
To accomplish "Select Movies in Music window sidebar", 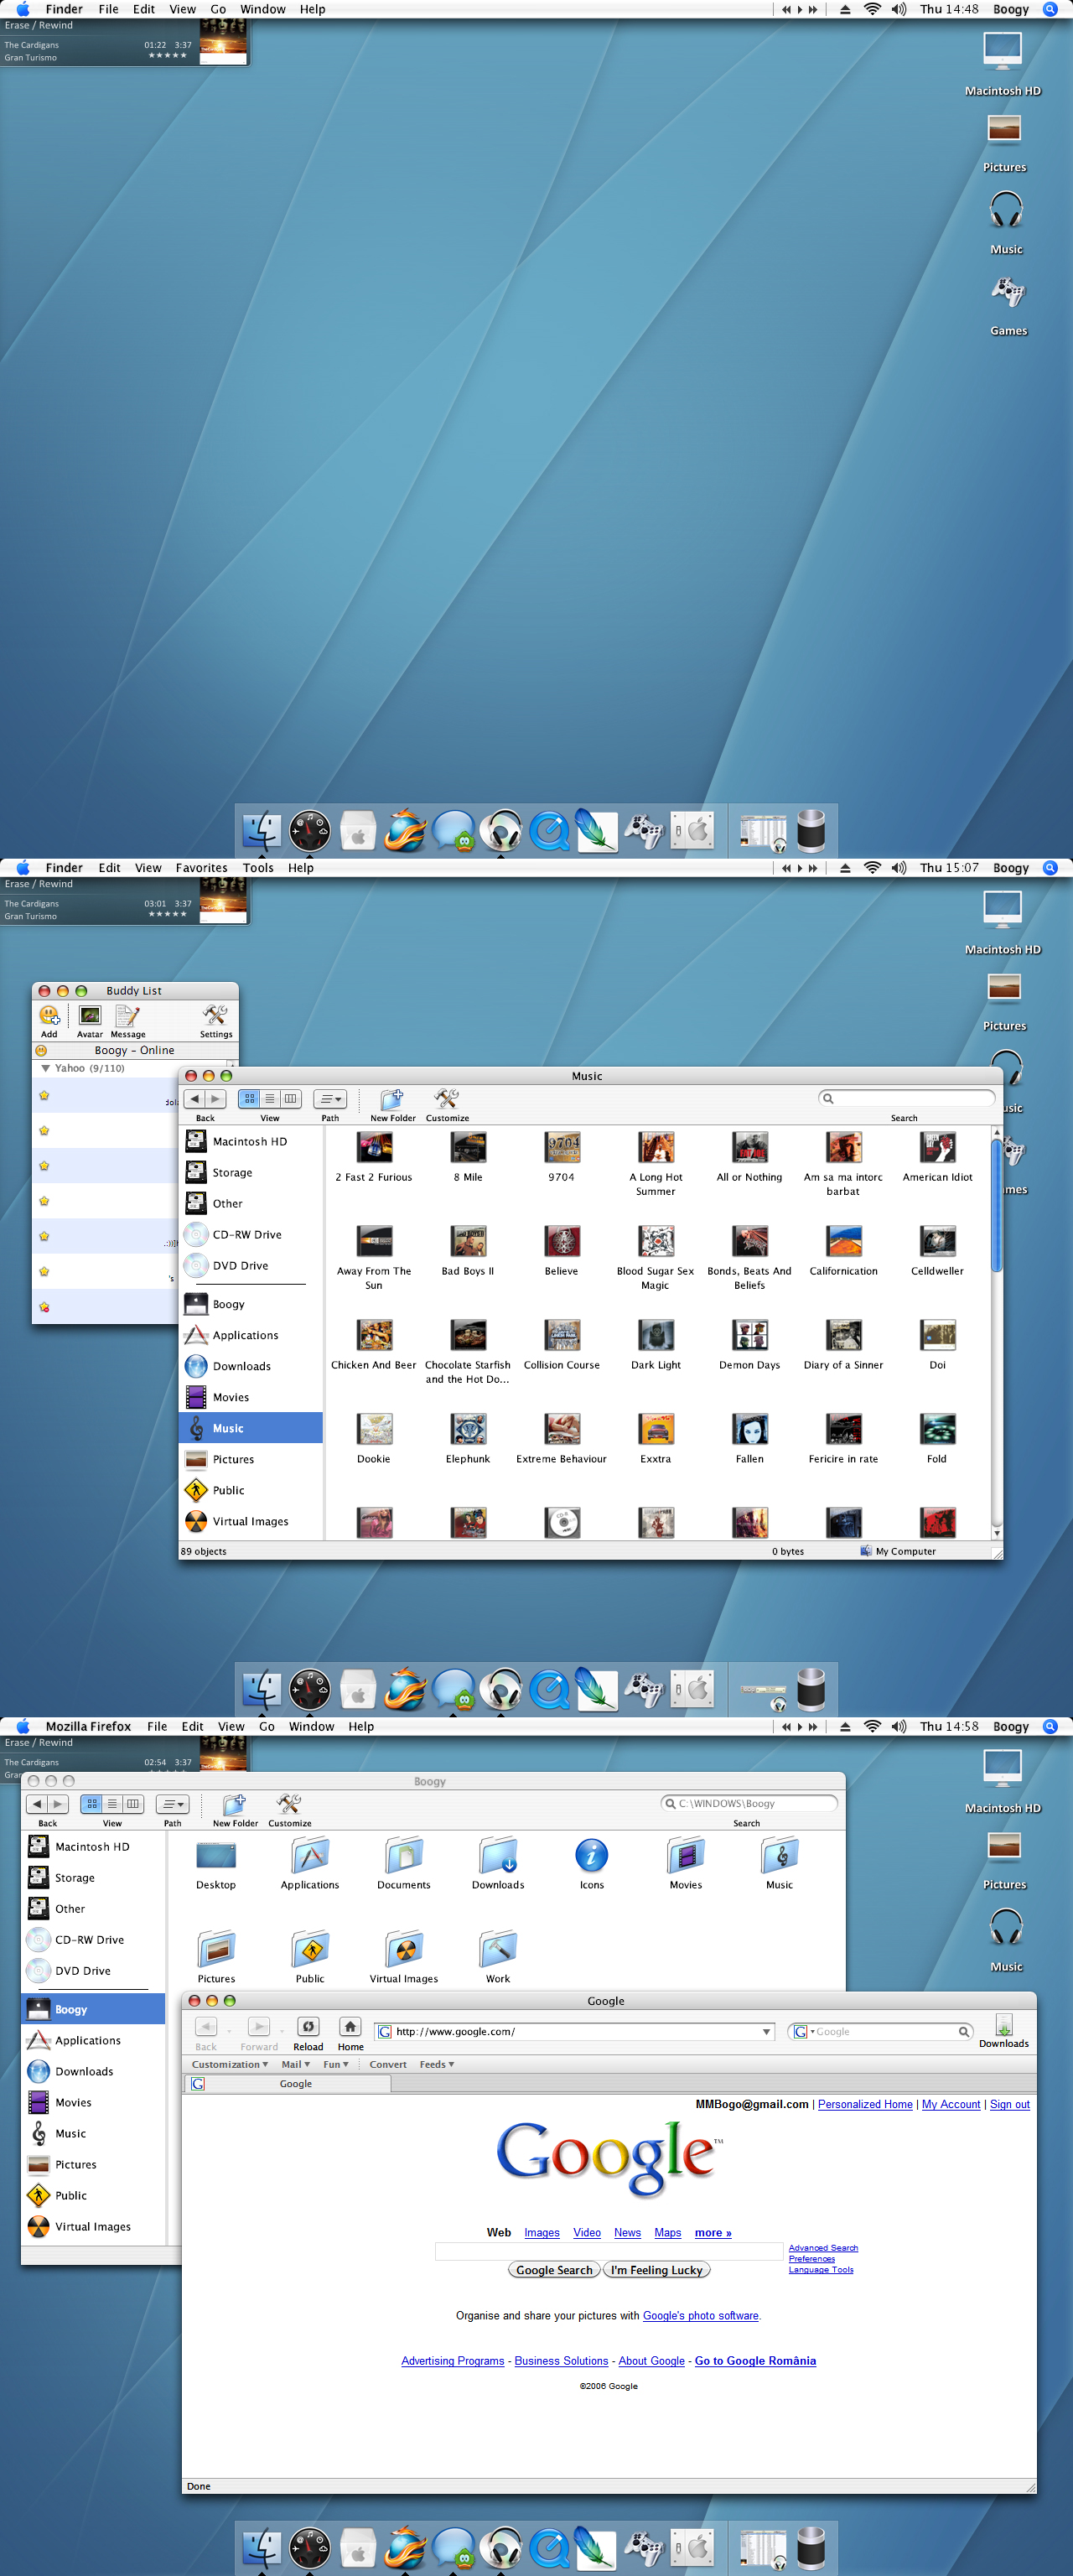I will point(251,1397).
